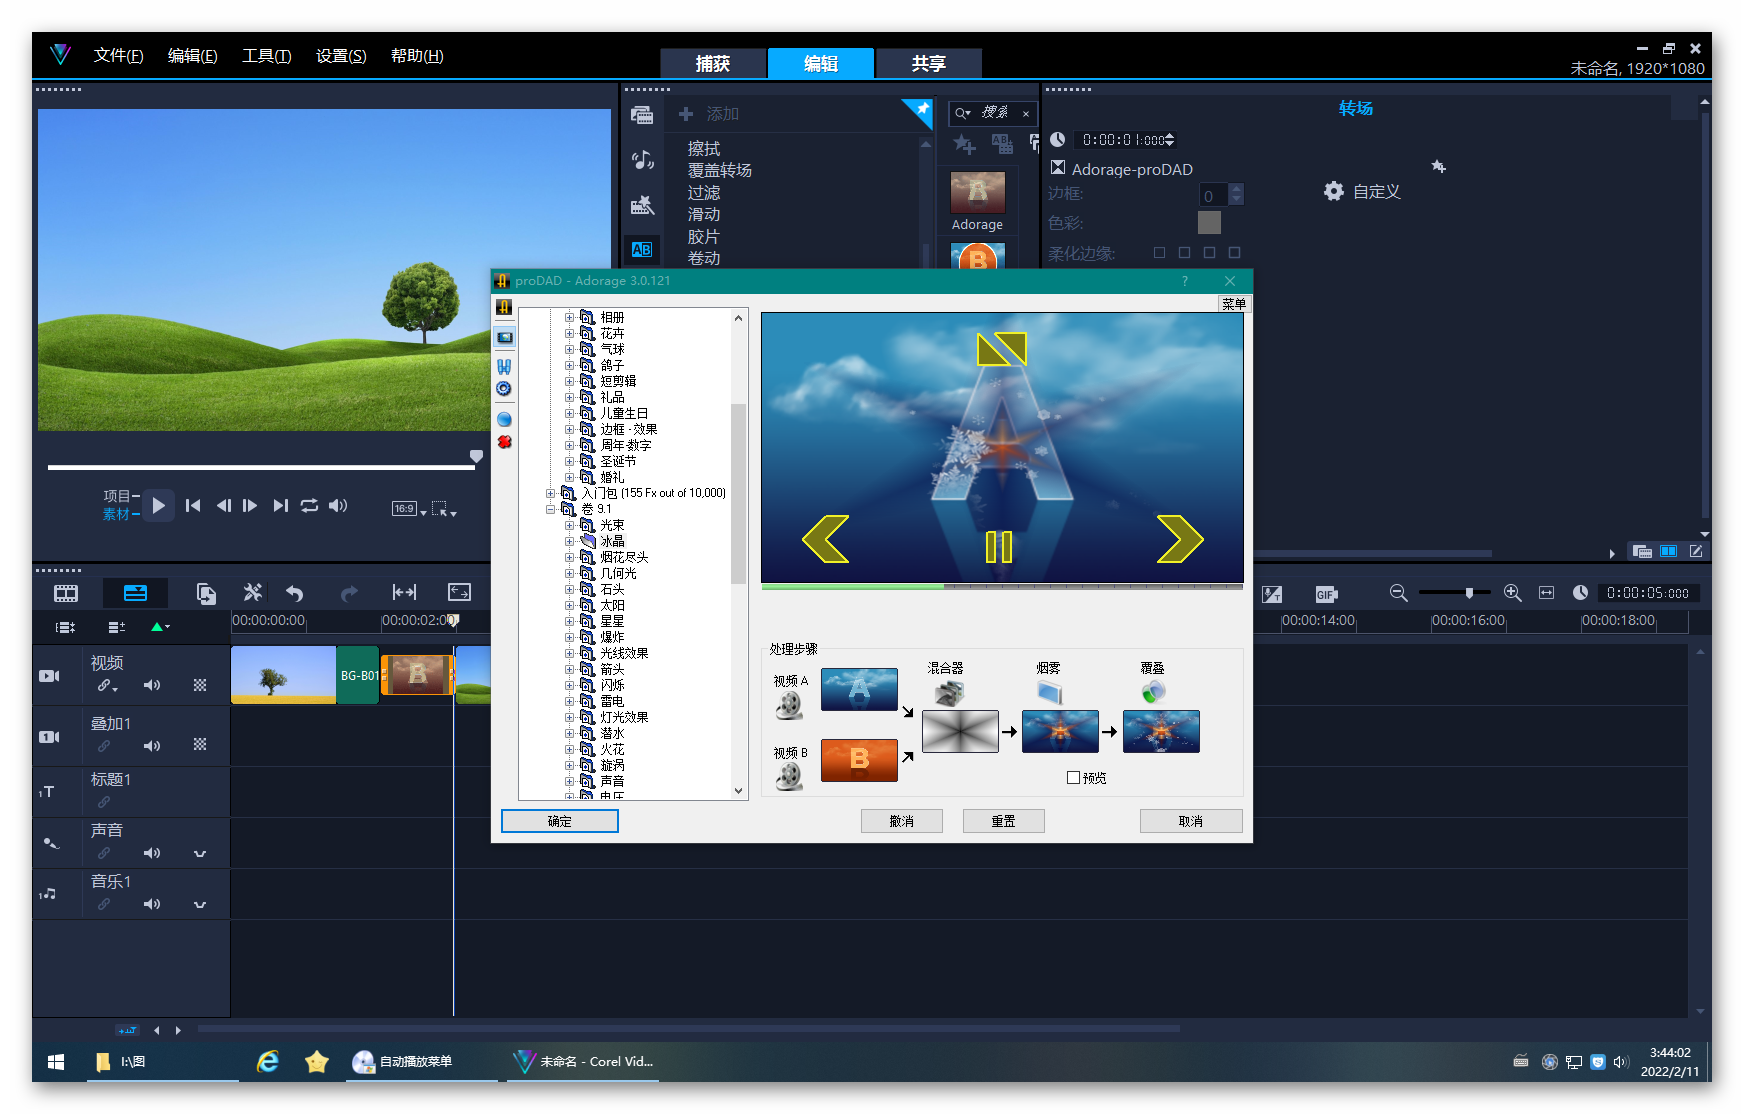This screenshot has height=1114, width=1744.
Task: Click the 自定义 customize button
Action: [x=1363, y=191]
